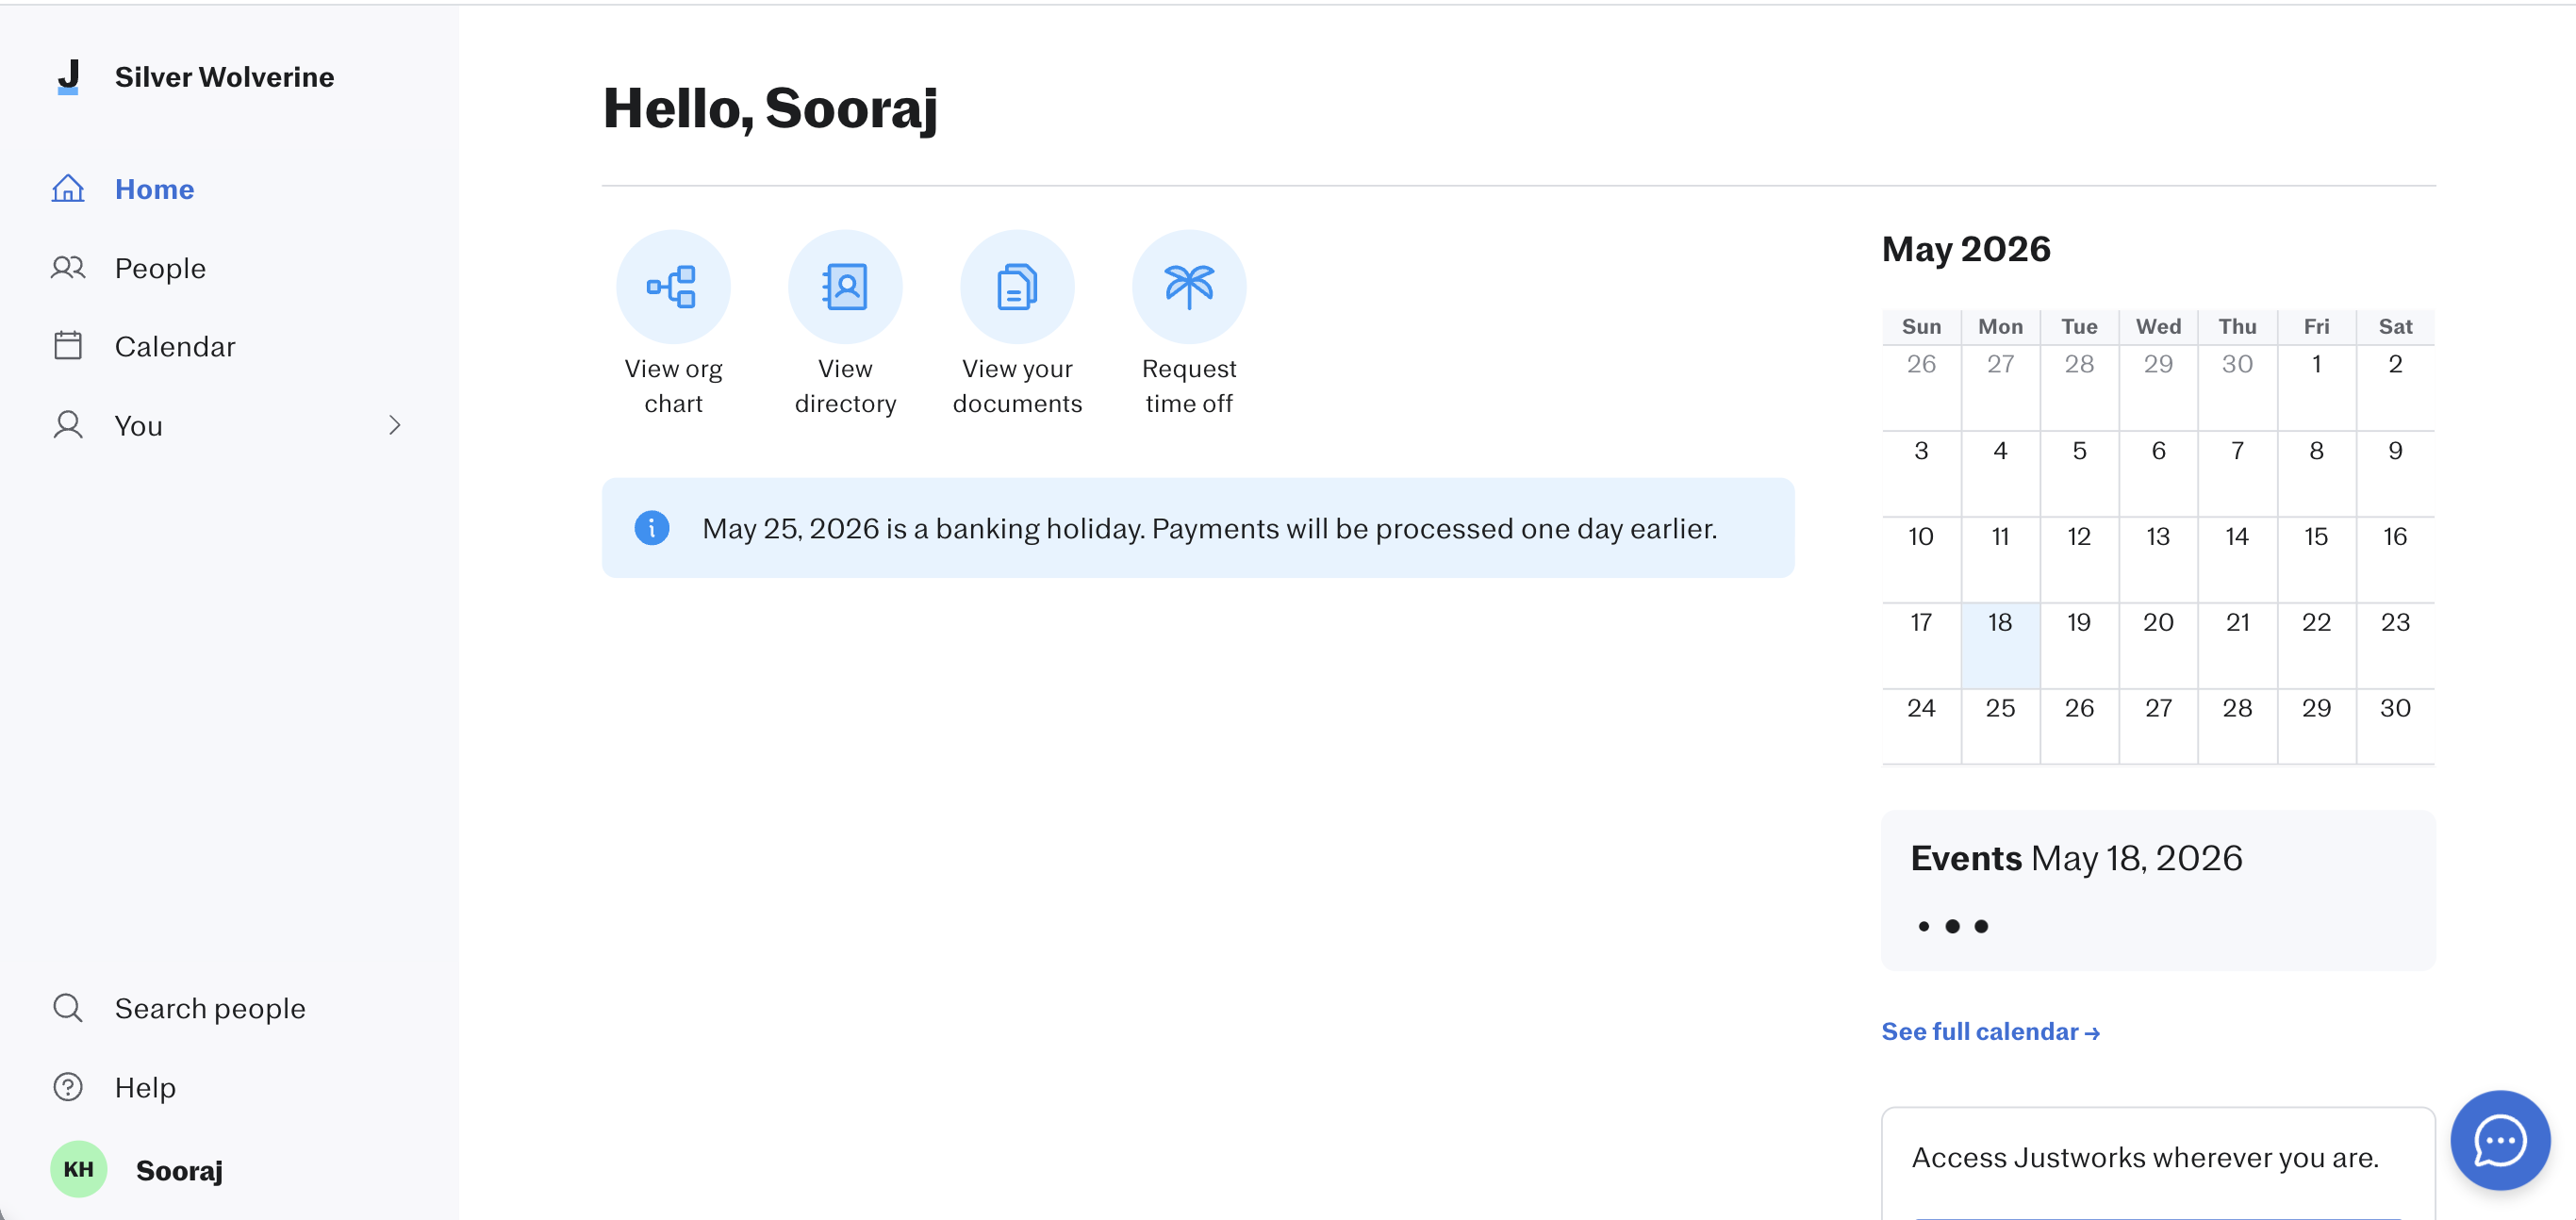This screenshot has width=2576, height=1220.
Task: Click the Search people magnifier icon
Action: (x=68, y=1008)
